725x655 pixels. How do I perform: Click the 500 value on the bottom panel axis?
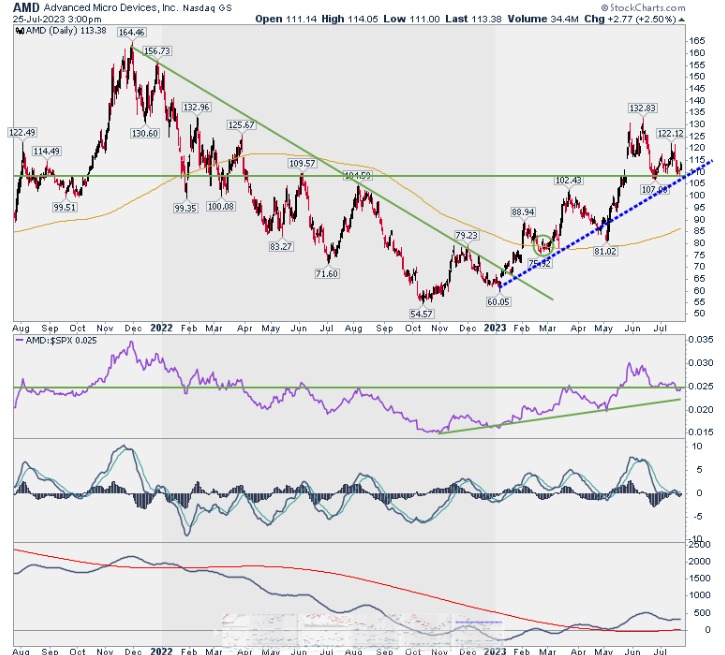pyautogui.click(x=702, y=613)
